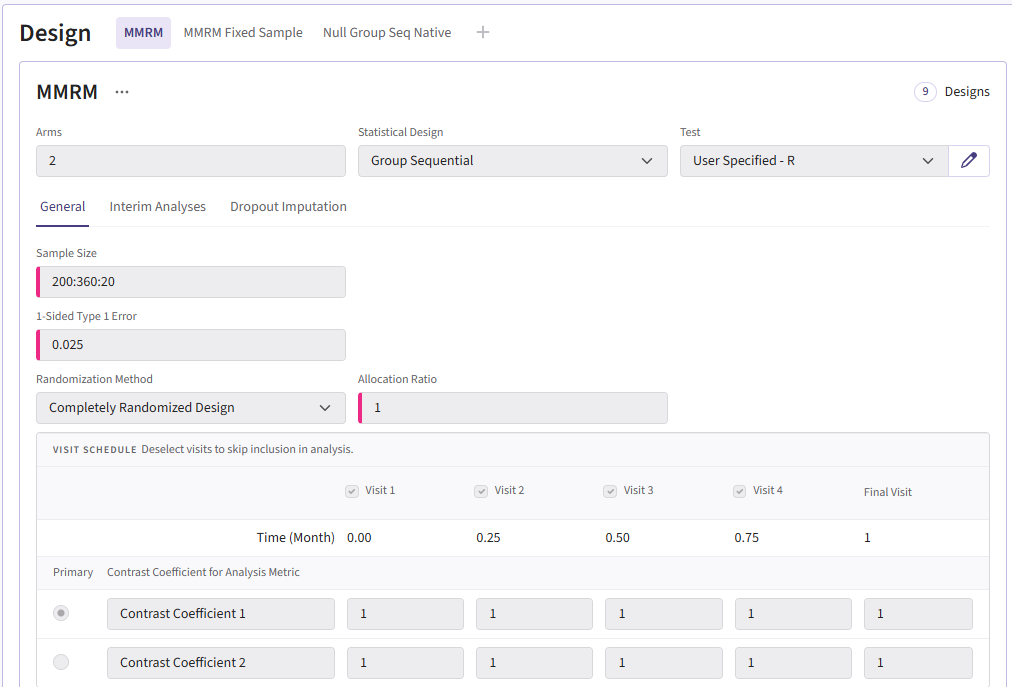Viewport: 1012px width, 687px height.
Task: Add a new design tab with plus icon
Action: click(483, 32)
